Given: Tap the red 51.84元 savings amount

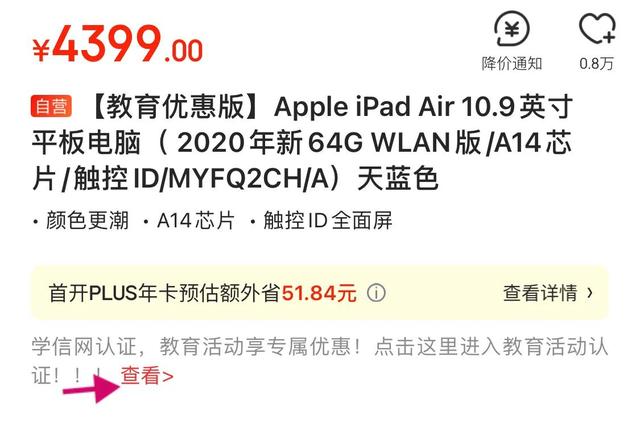Looking at the screenshot, I should [x=319, y=293].
